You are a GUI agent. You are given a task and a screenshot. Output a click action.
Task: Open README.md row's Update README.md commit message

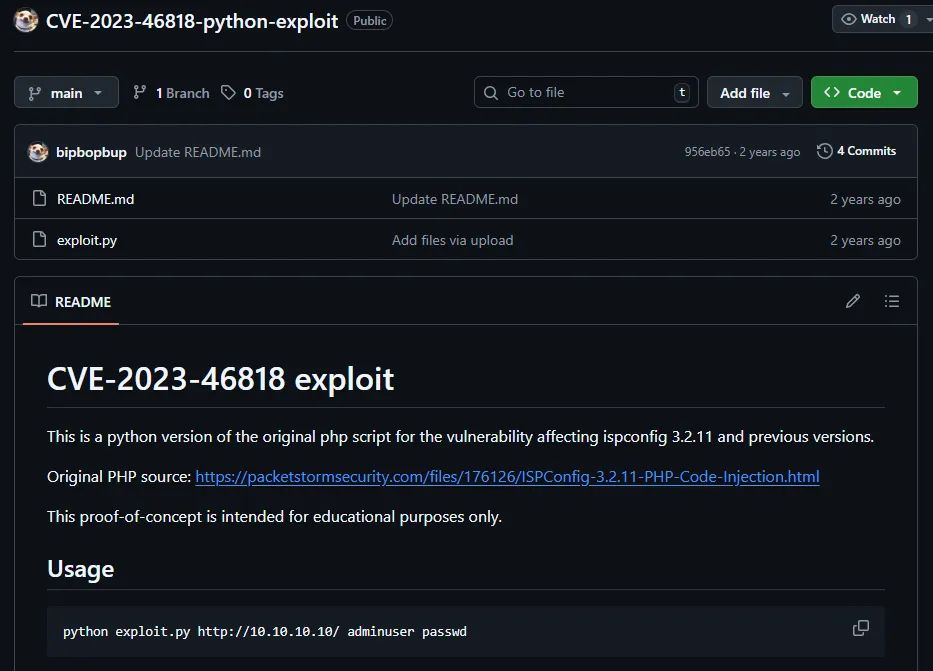coord(455,199)
